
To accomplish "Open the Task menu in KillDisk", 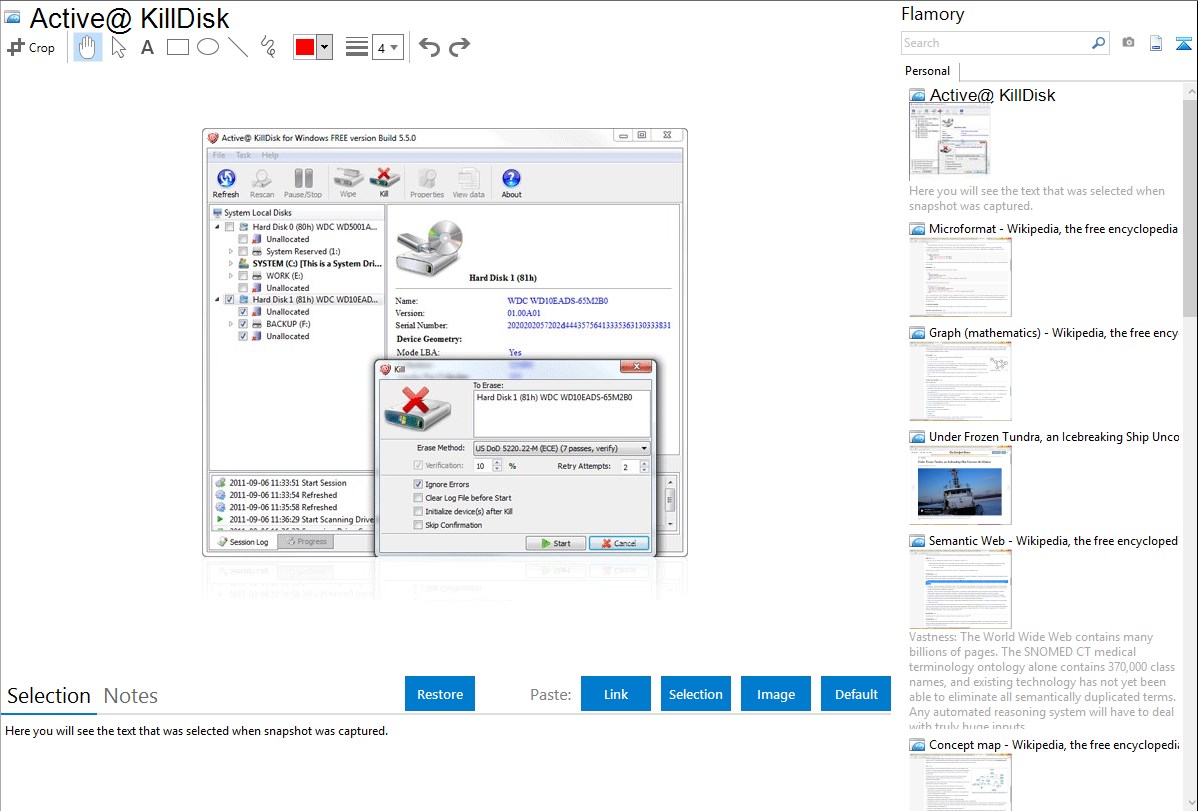I will coord(243,155).
